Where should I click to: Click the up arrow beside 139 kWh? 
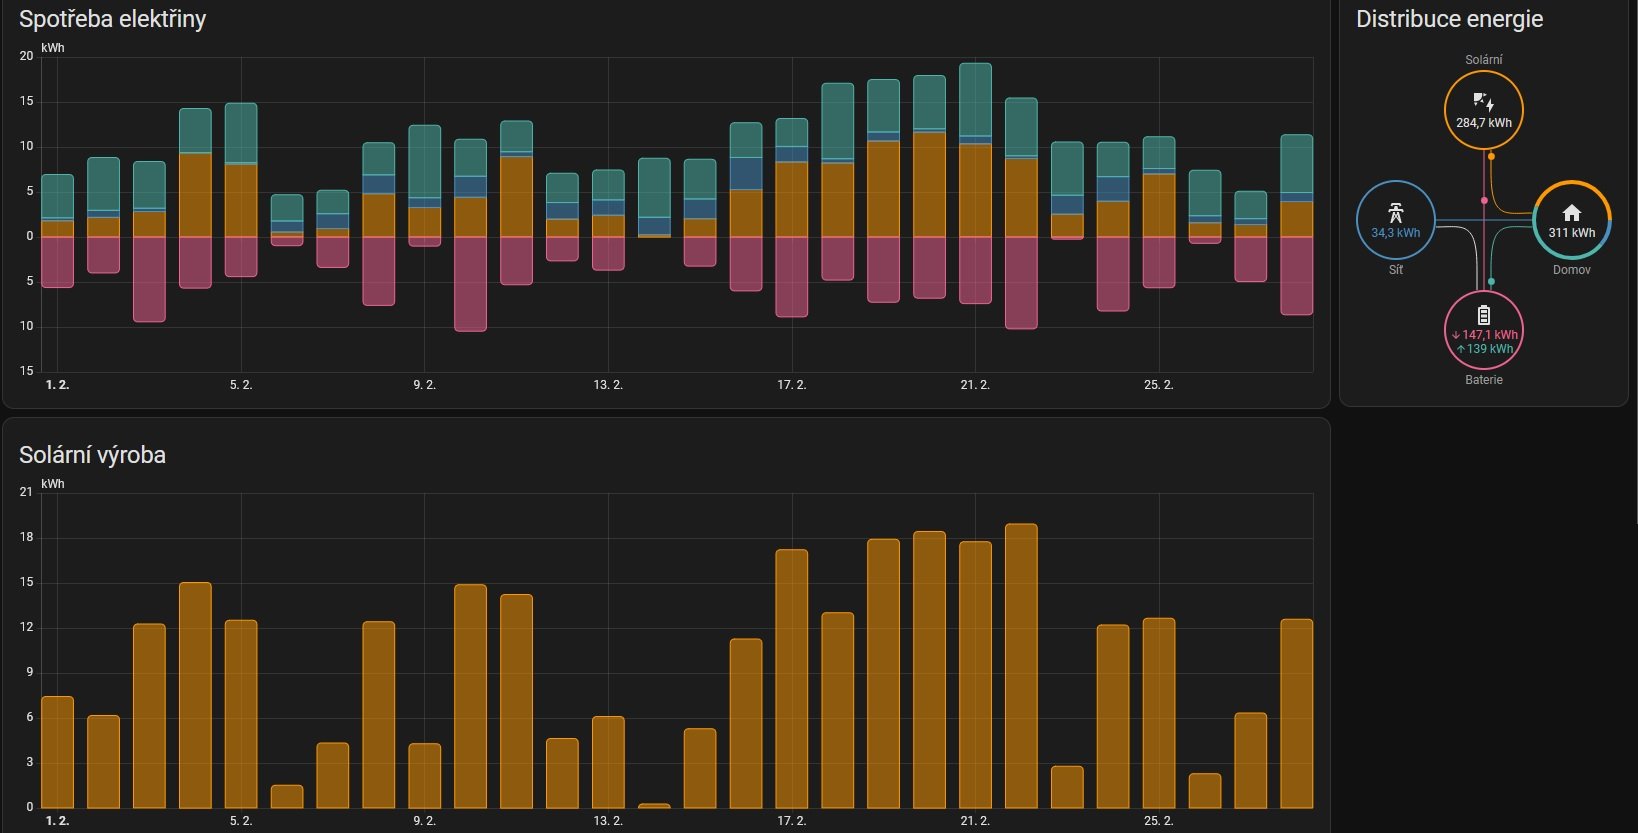pyautogui.click(x=1460, y=349)
